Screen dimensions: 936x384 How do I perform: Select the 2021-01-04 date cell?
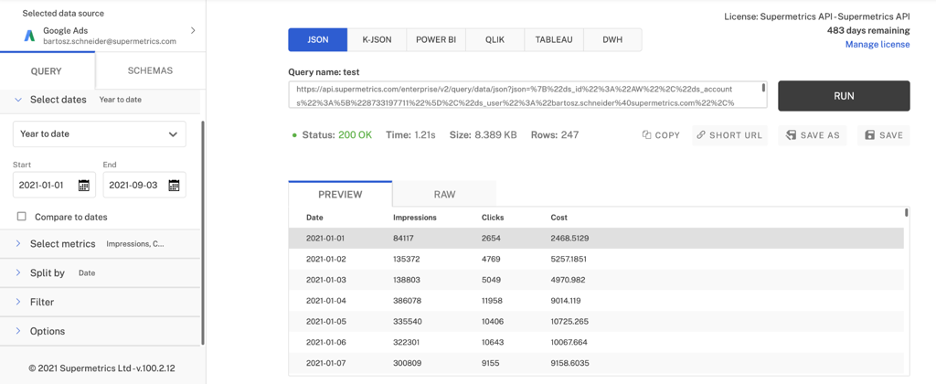pyautogui.click(x=326, y=300)
